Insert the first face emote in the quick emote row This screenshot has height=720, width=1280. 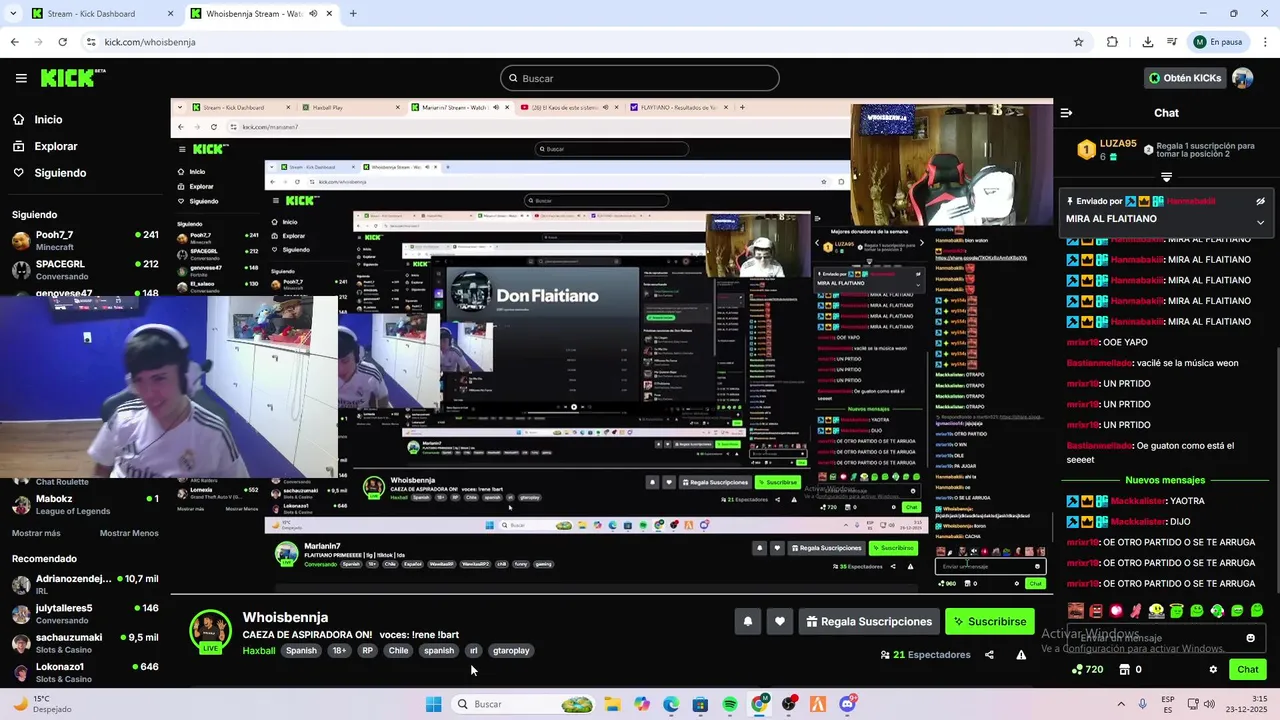(1076, 610)
